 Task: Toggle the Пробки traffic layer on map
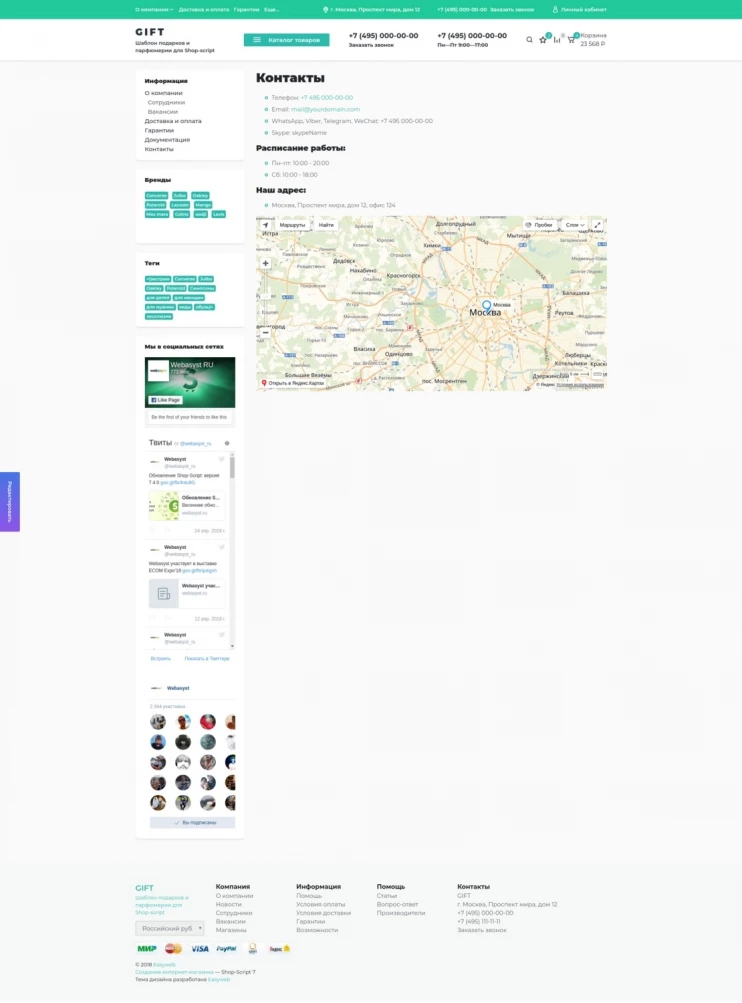coord(540,225)
